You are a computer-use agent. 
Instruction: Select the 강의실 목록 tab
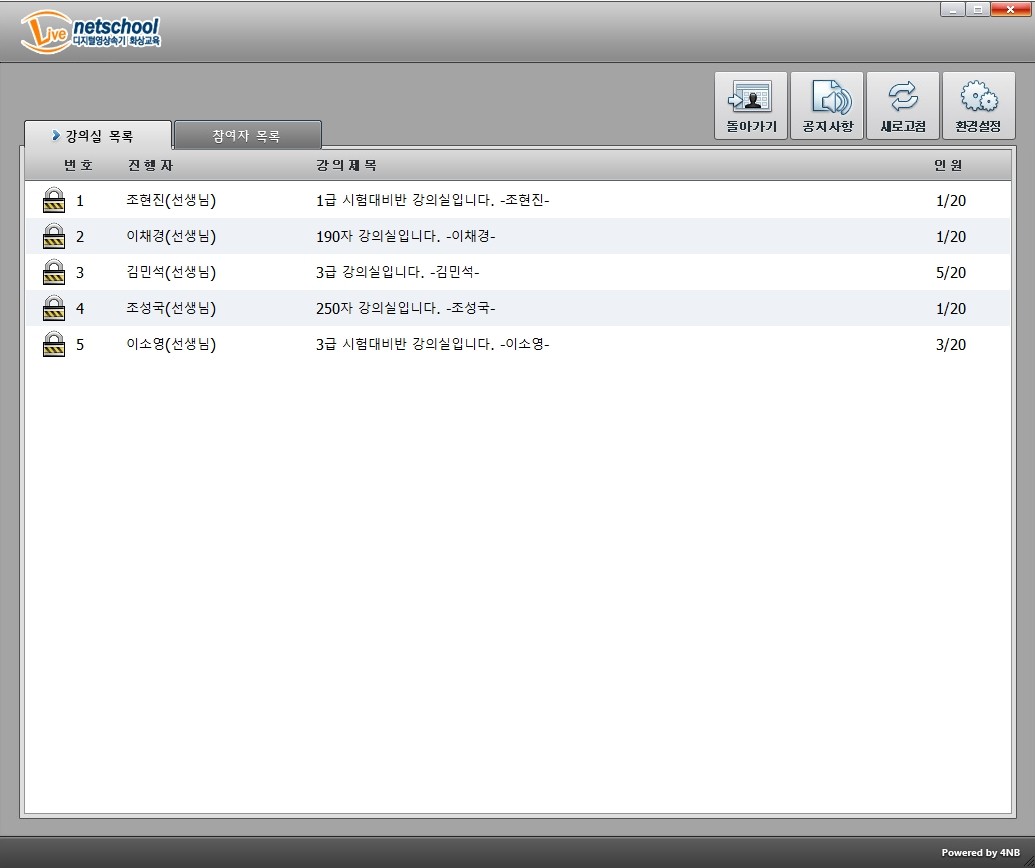click(x=98, y=136)
